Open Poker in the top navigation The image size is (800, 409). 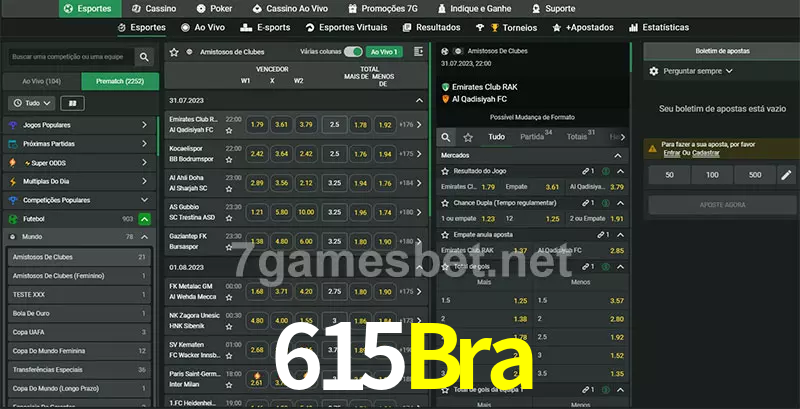[215, 9]
